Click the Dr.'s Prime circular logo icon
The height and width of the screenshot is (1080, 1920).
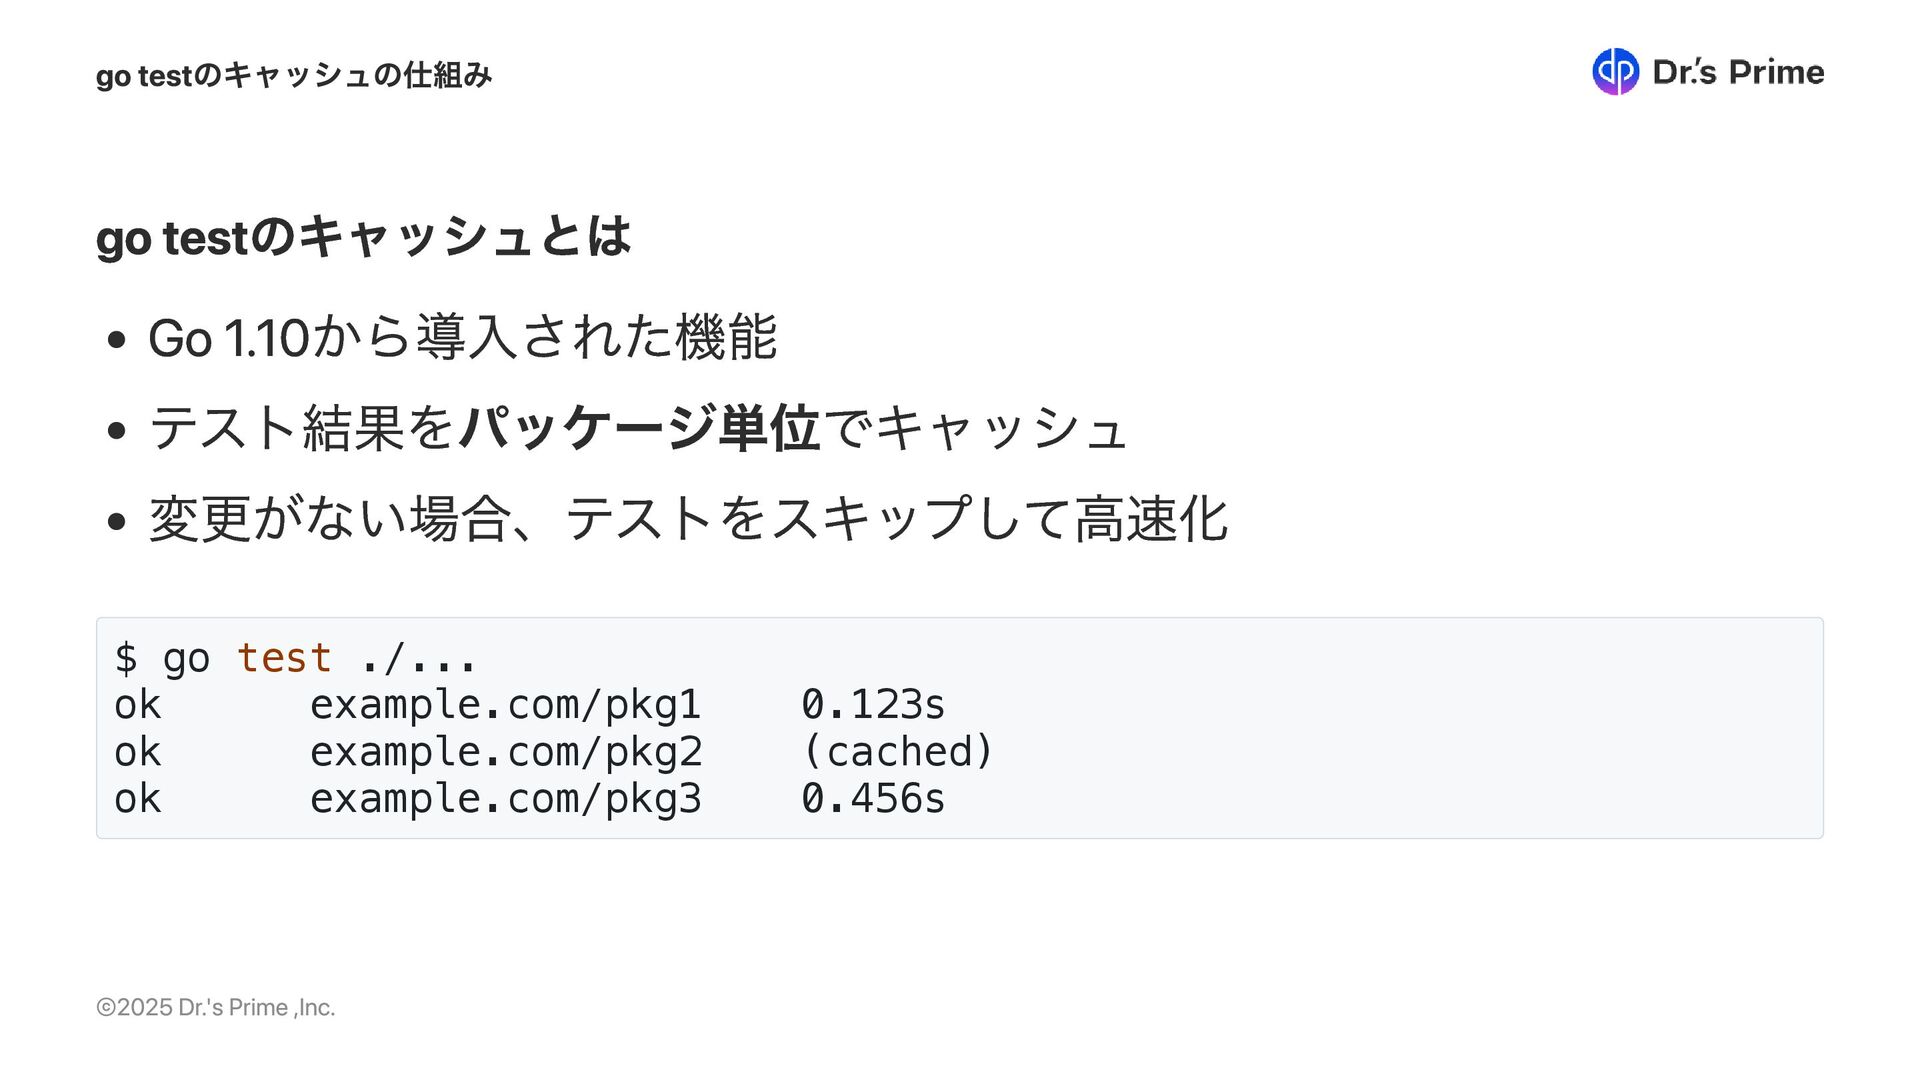point(1615,72)
